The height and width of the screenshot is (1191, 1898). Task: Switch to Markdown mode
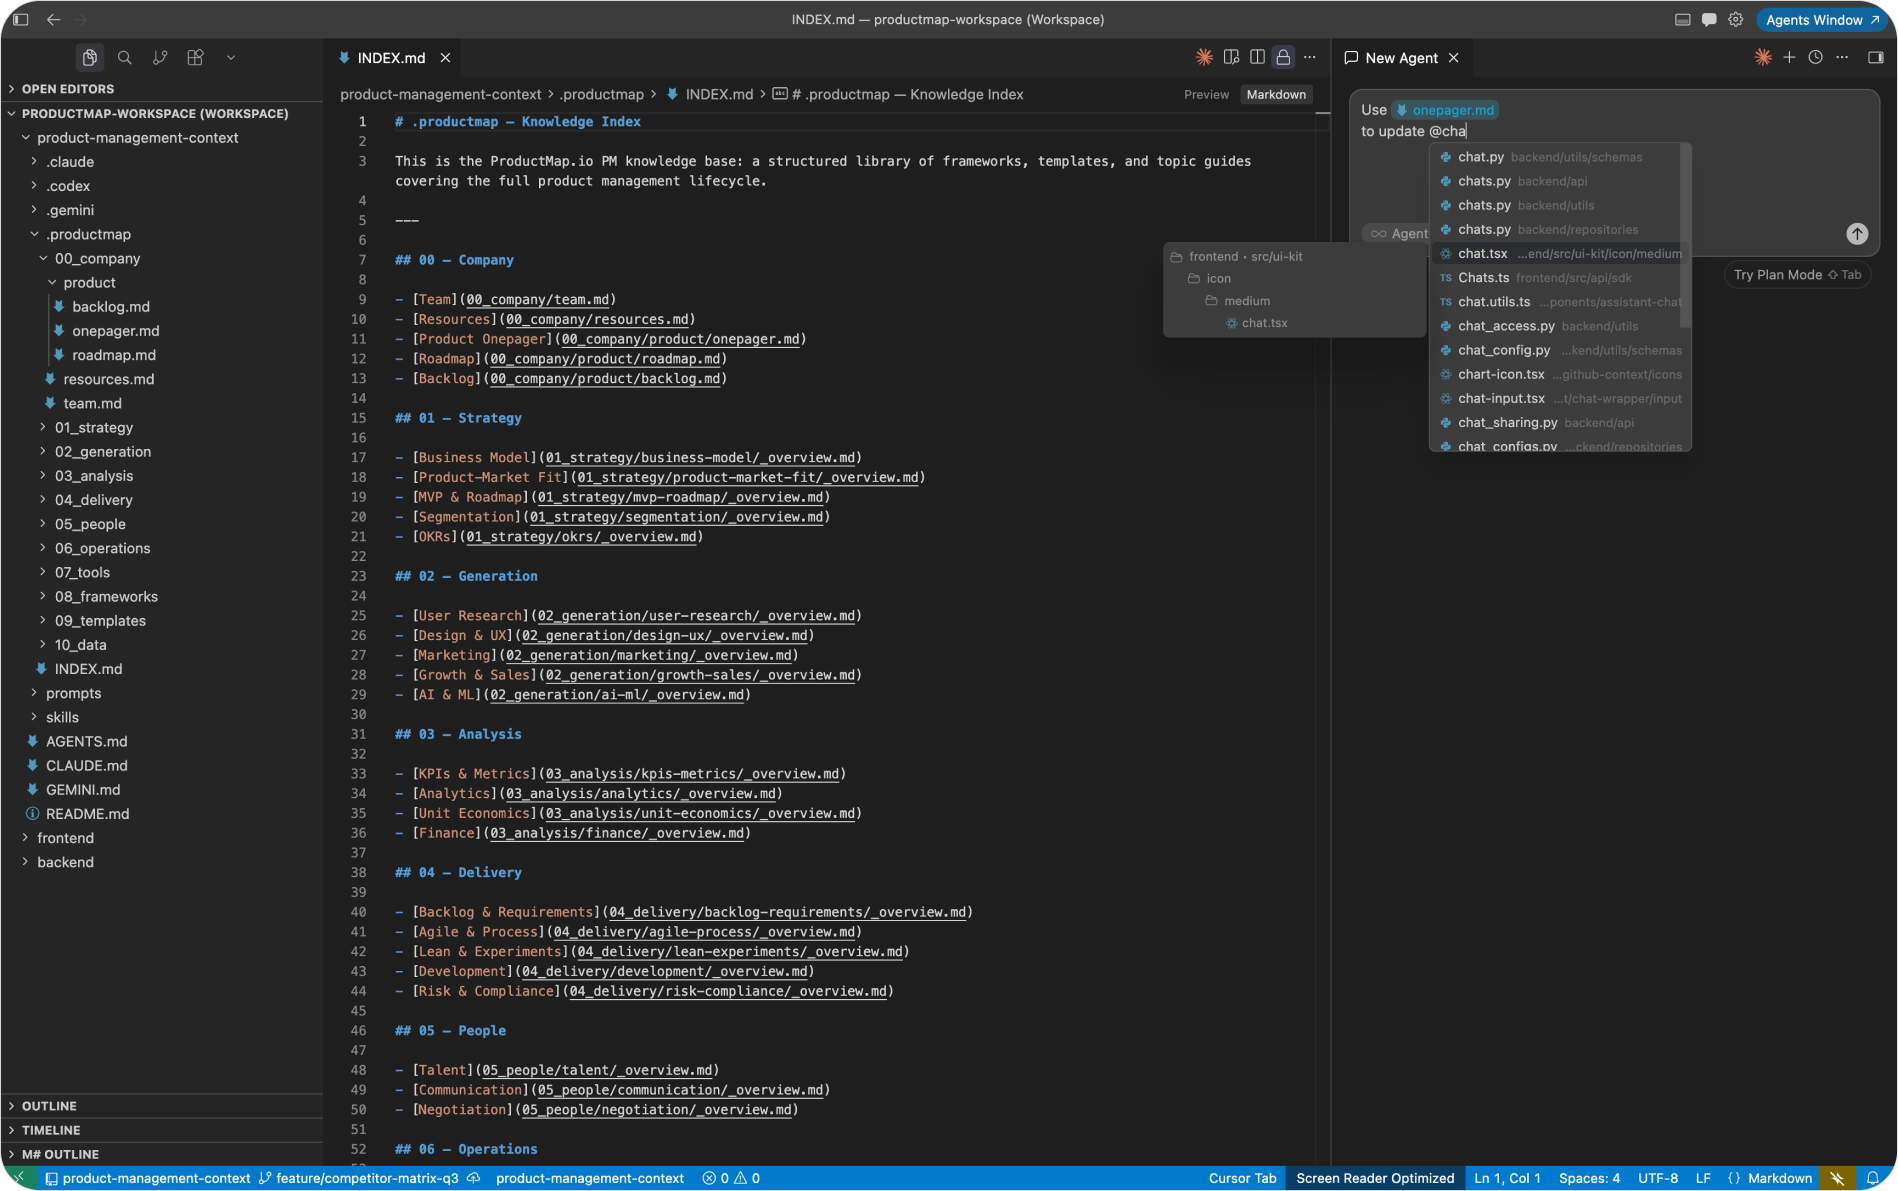point(1276,94)
